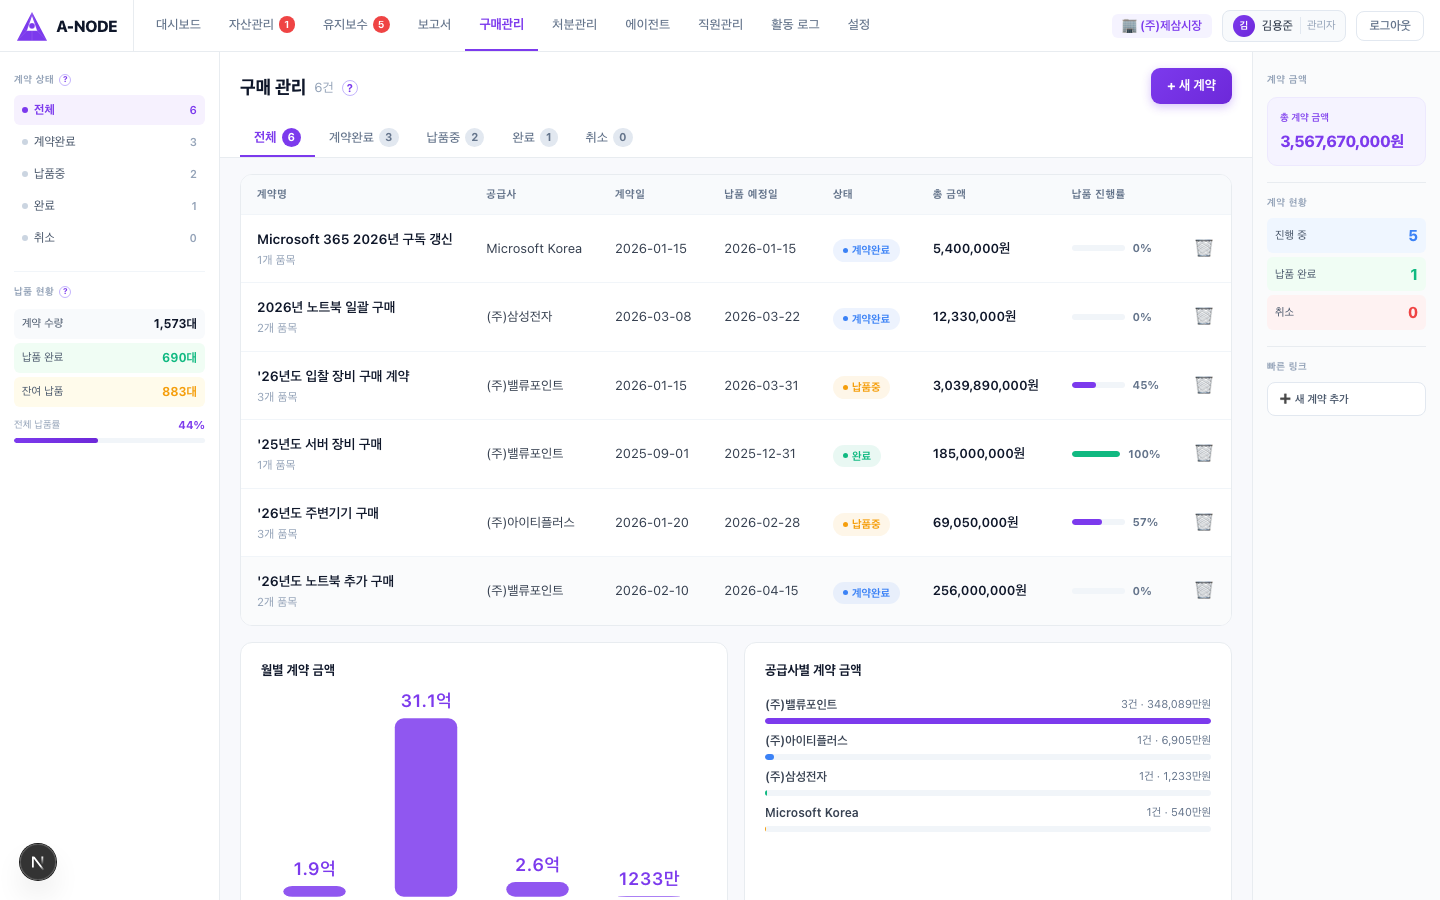Delete the '26년도 주변기기 구매 contract
The width and height of the screenshot is (1440, 900).
(1204, 522)
